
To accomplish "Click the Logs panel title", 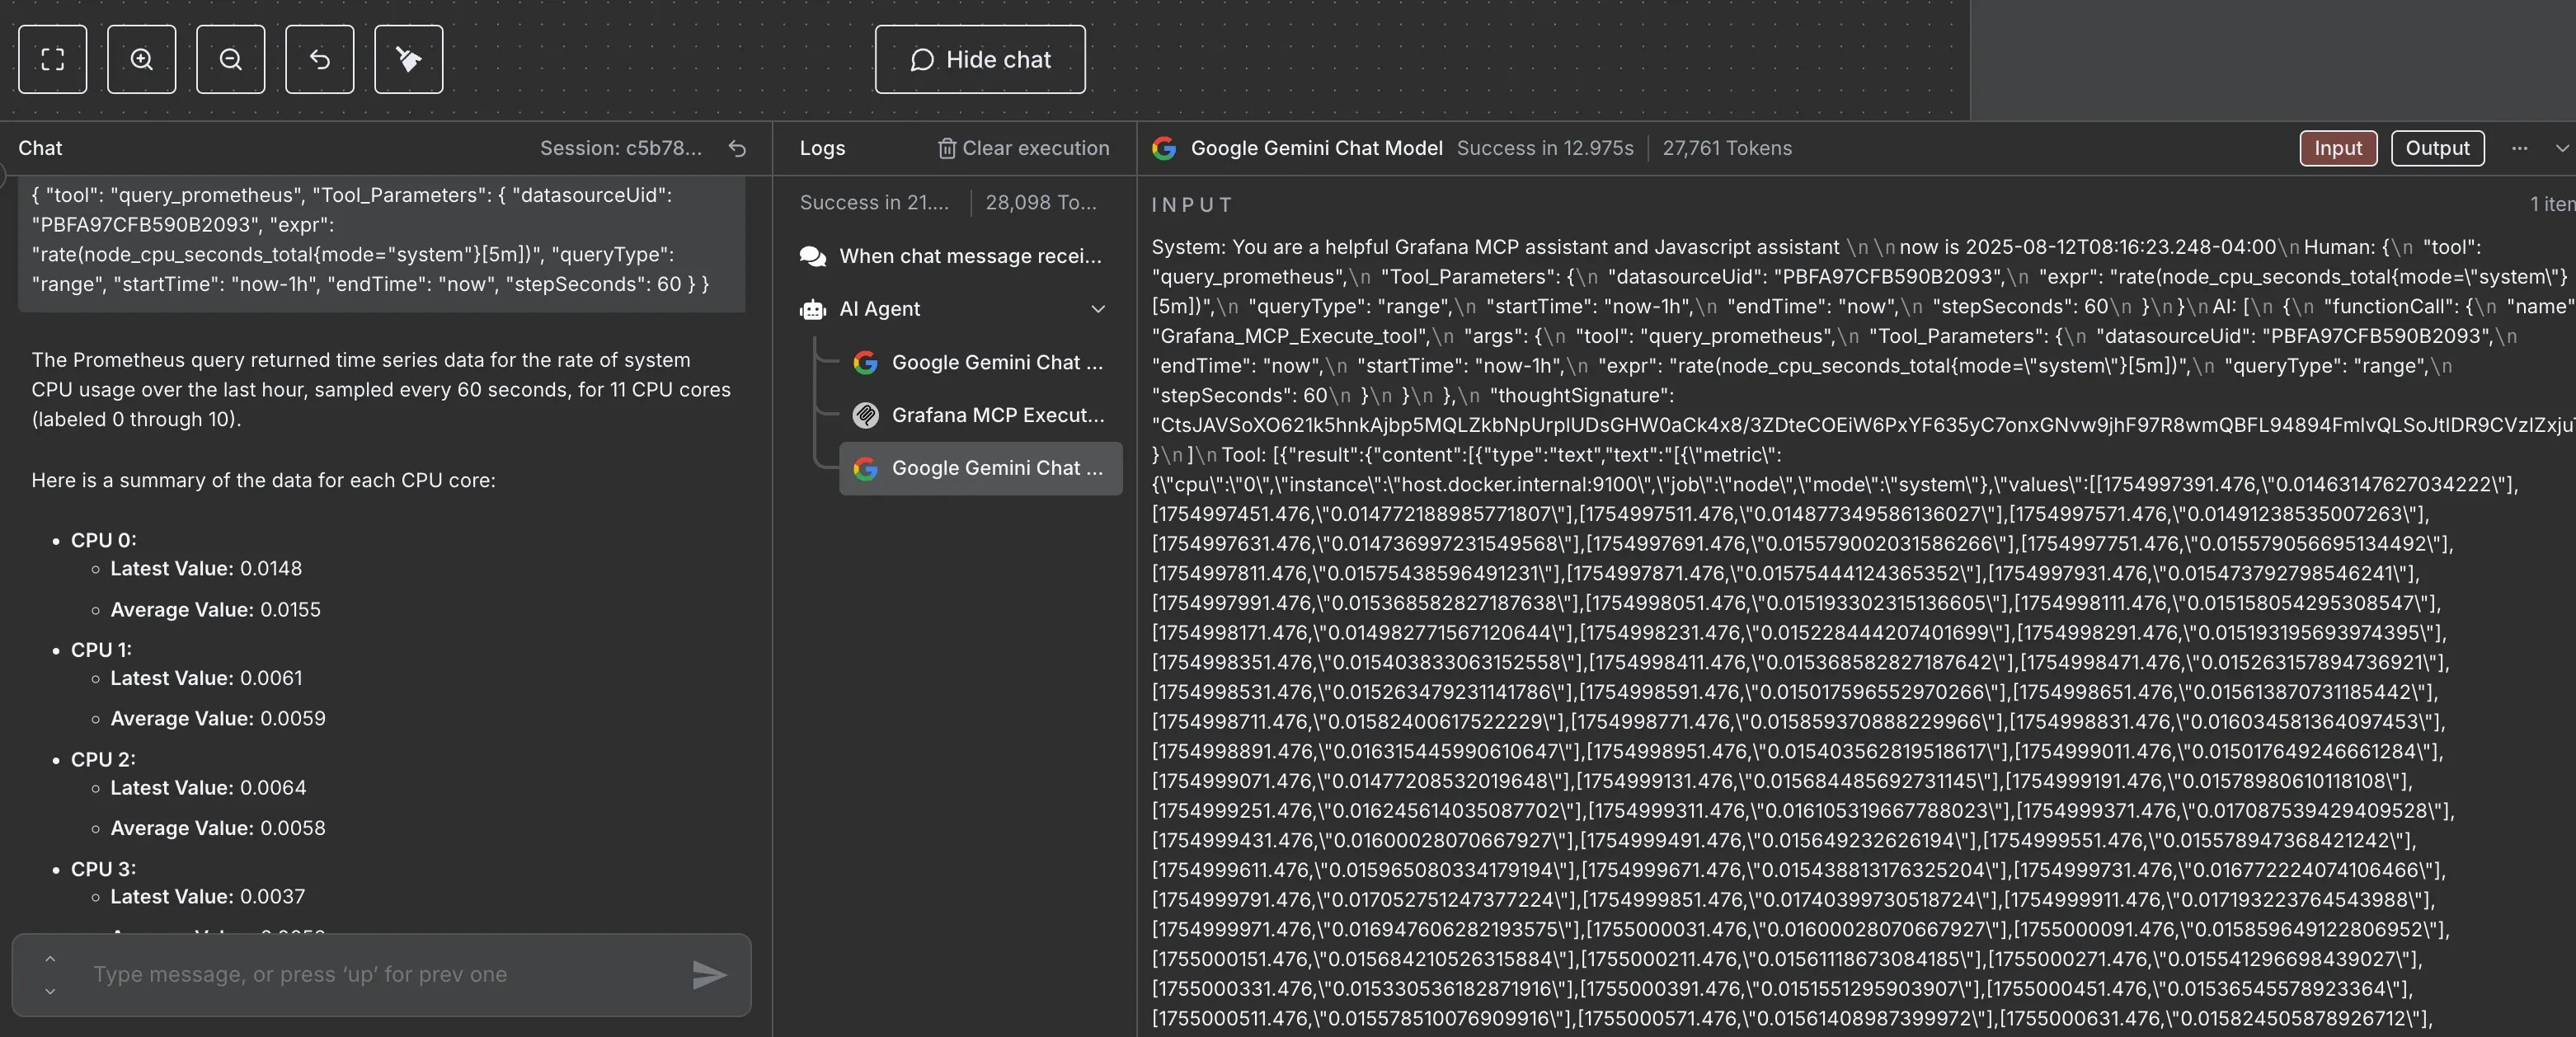I will (x=822, y=149).
